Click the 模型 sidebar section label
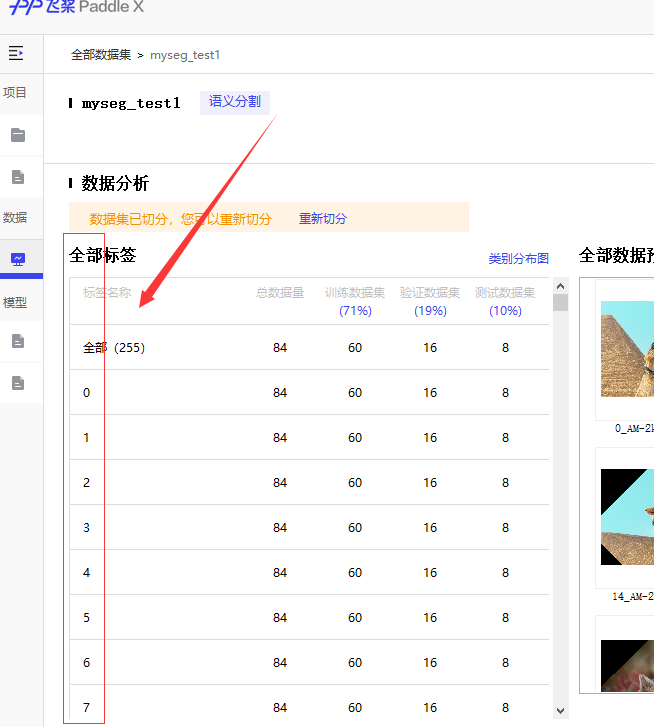Screen dimensions: 654x727 pos(14,303)
